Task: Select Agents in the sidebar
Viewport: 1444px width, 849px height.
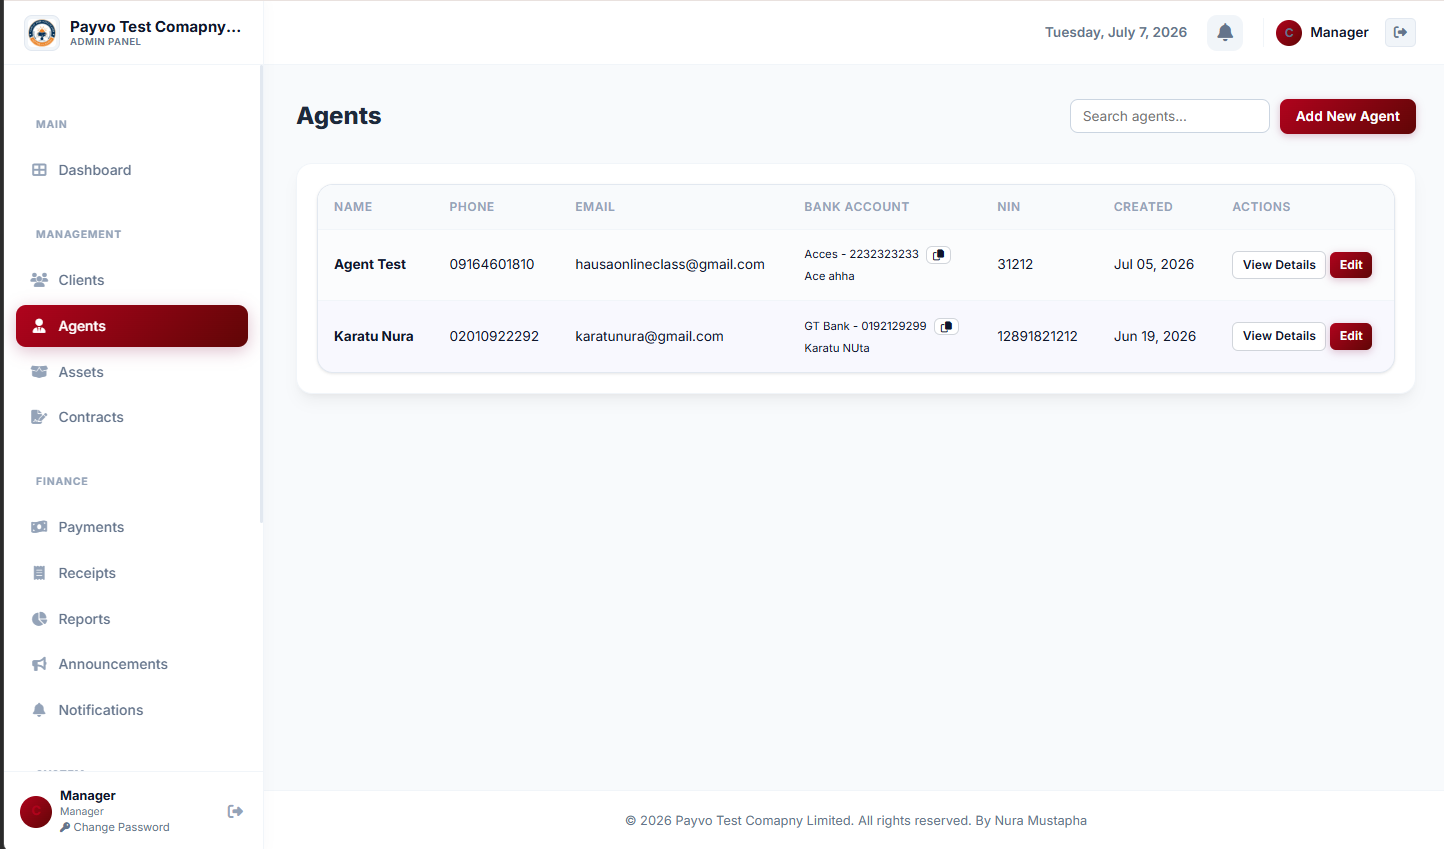Action: pyautogui.click(x=132, y=326)
